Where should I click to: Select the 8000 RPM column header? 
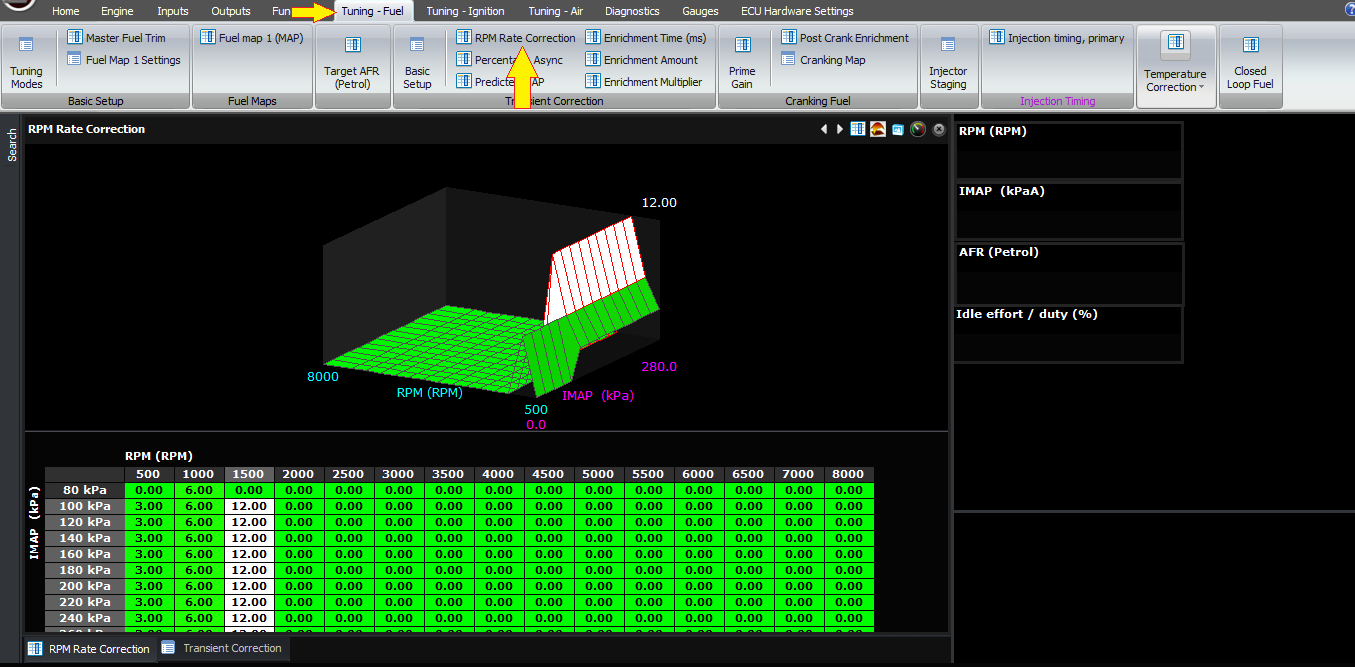click(x=849, y=474)
